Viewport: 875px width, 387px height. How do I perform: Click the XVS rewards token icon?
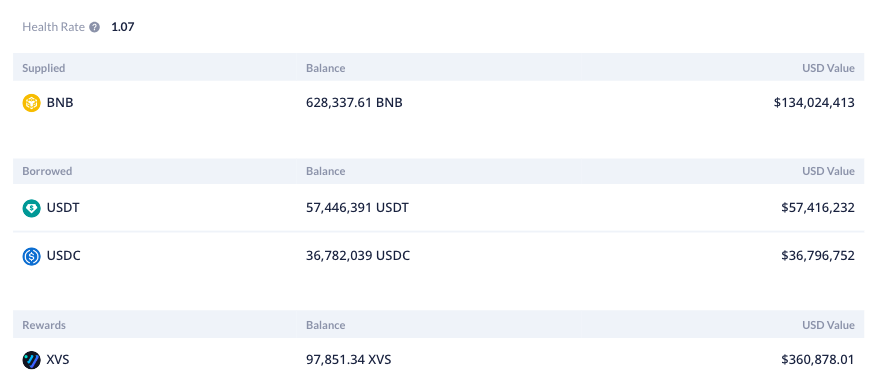(x=31, y=360)
